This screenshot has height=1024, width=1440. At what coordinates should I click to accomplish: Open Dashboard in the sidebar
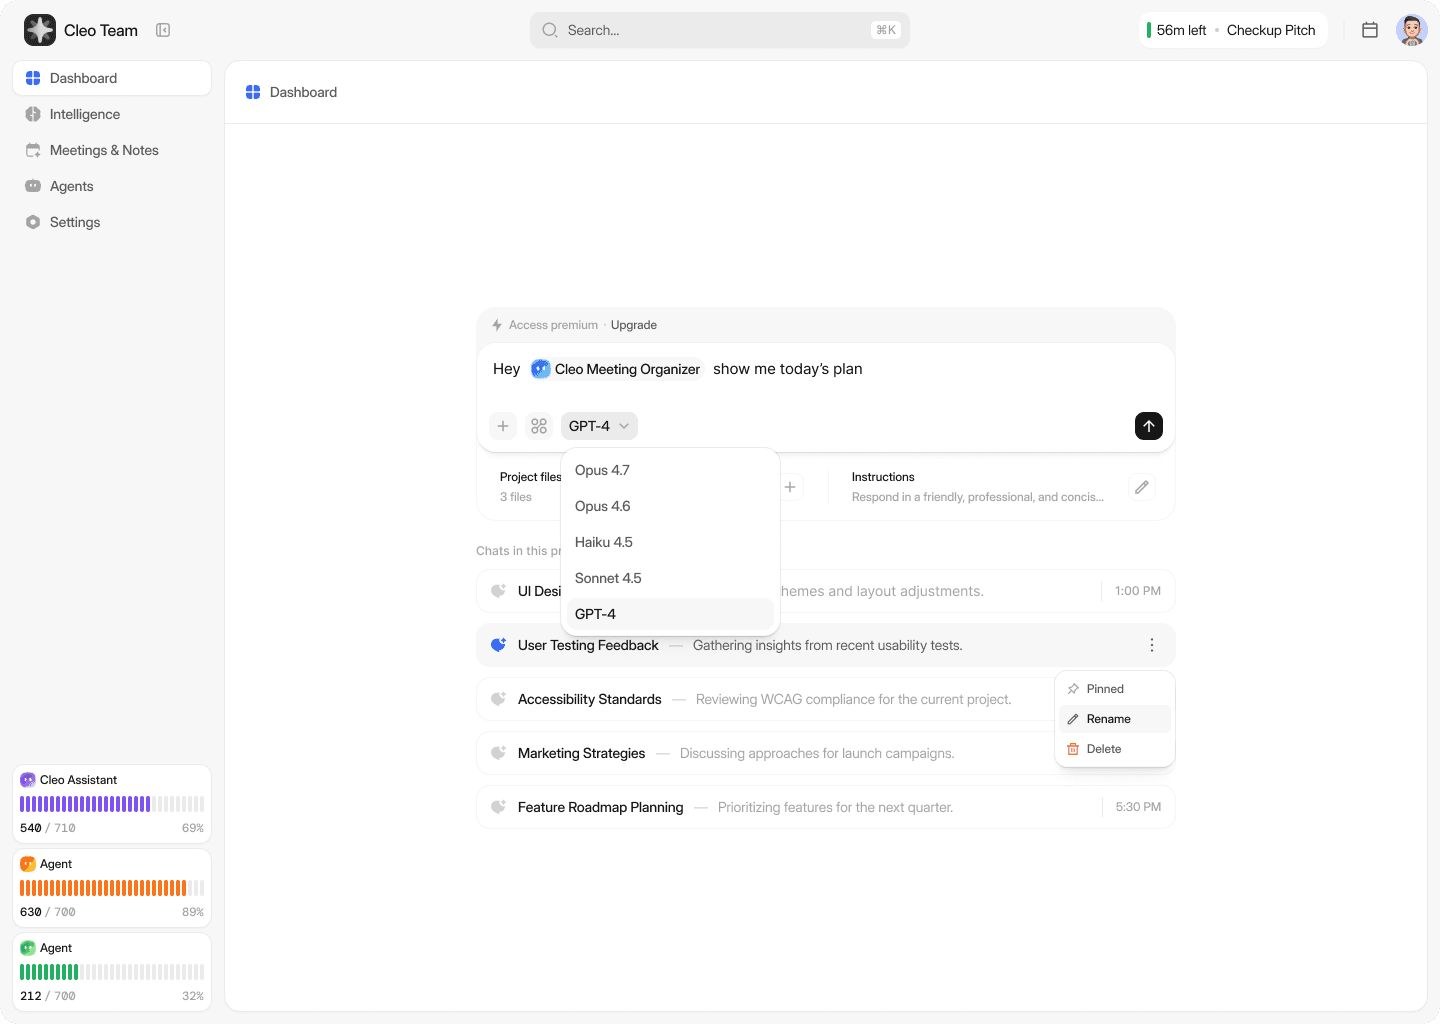112,78
